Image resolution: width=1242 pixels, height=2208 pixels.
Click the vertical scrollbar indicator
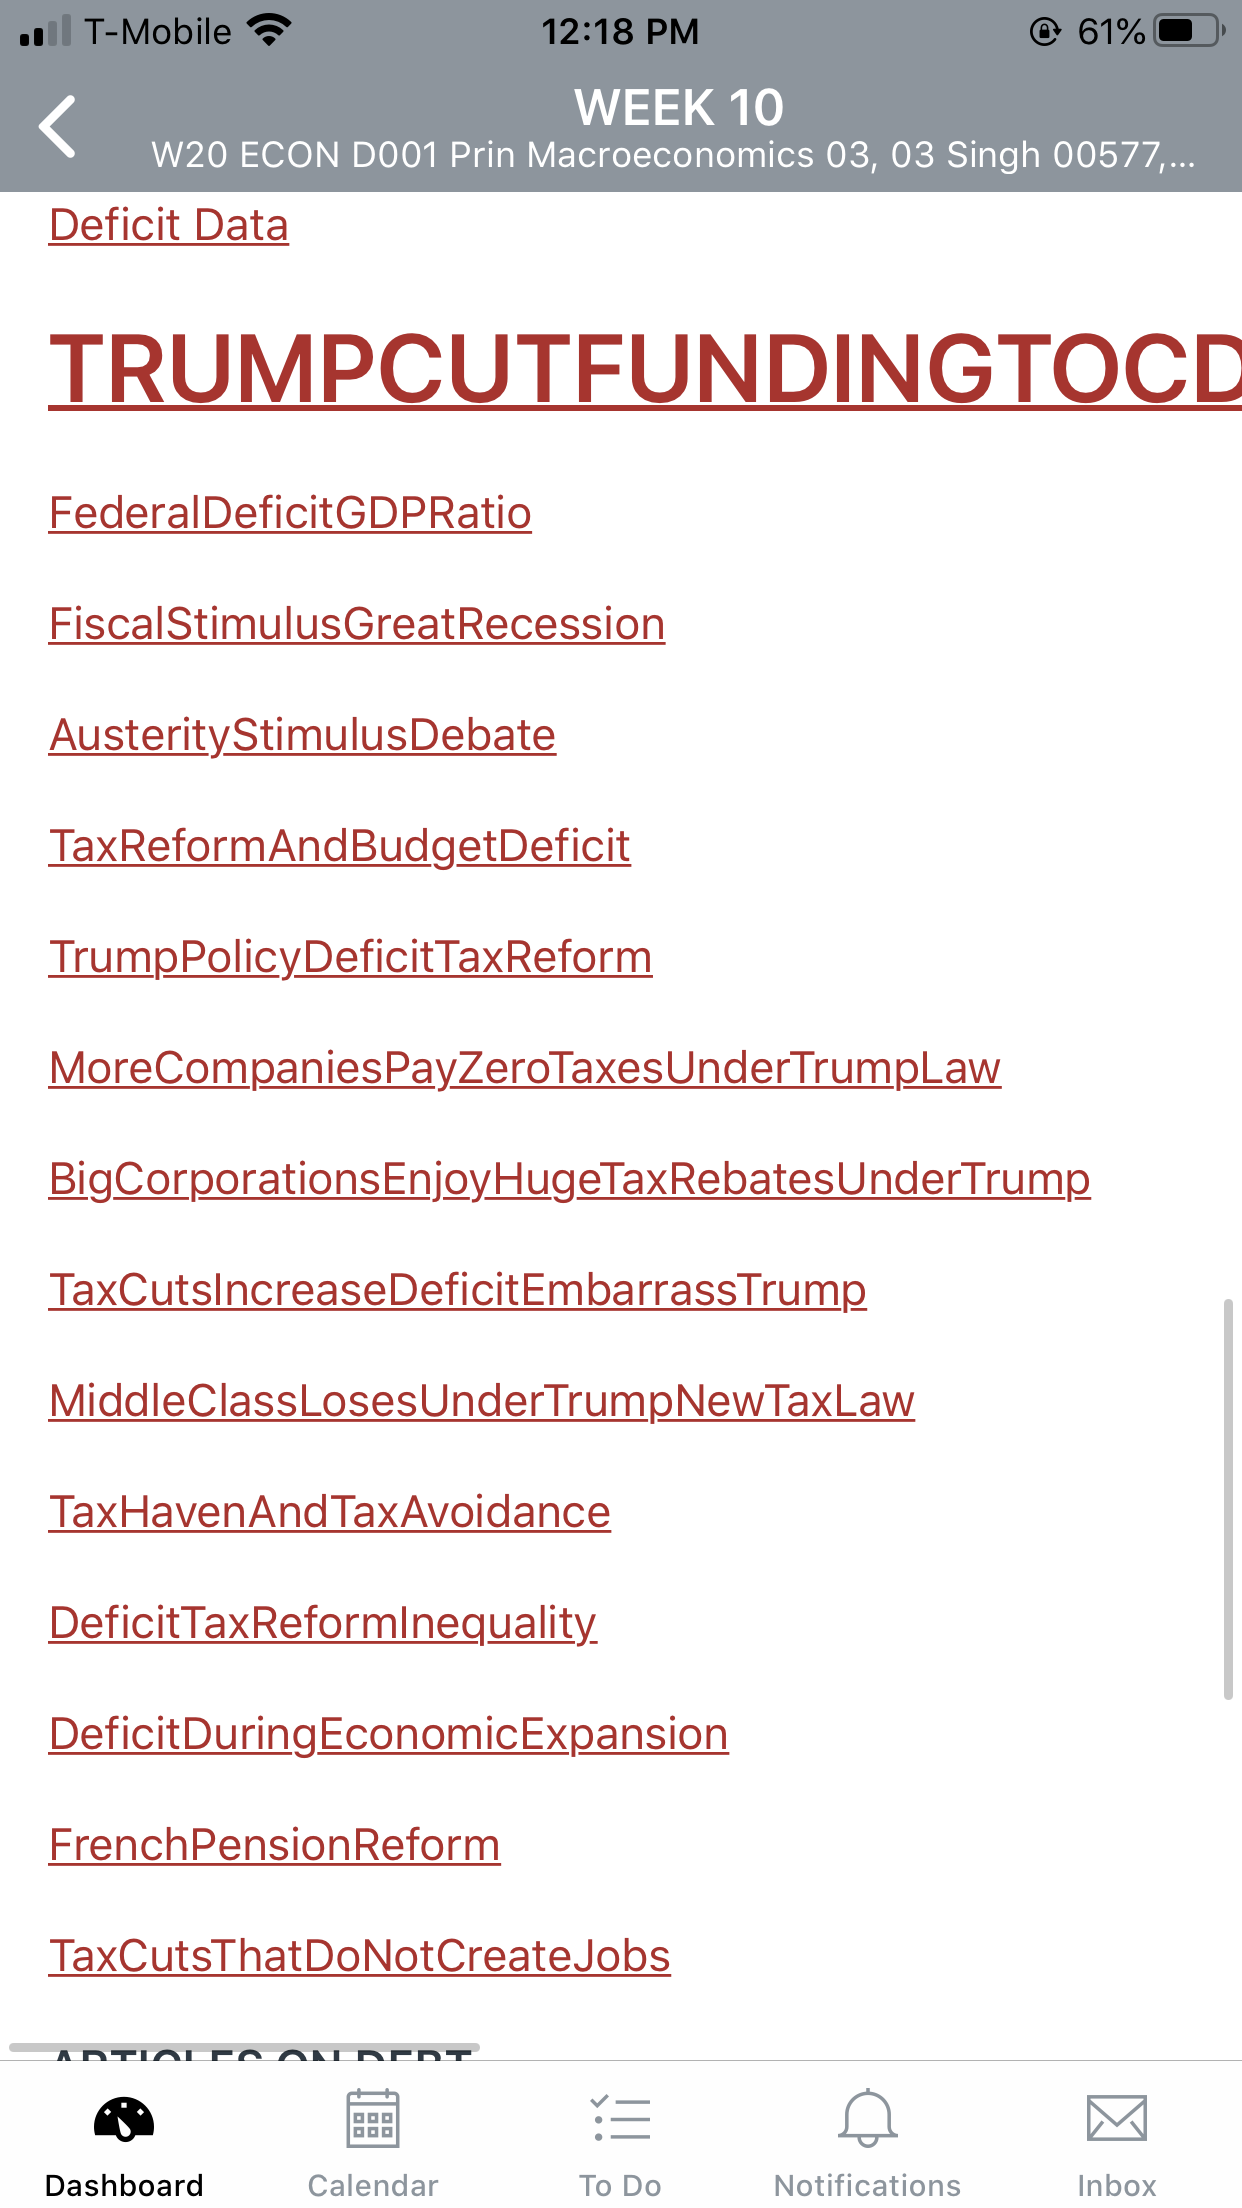click(1228, 1499)
